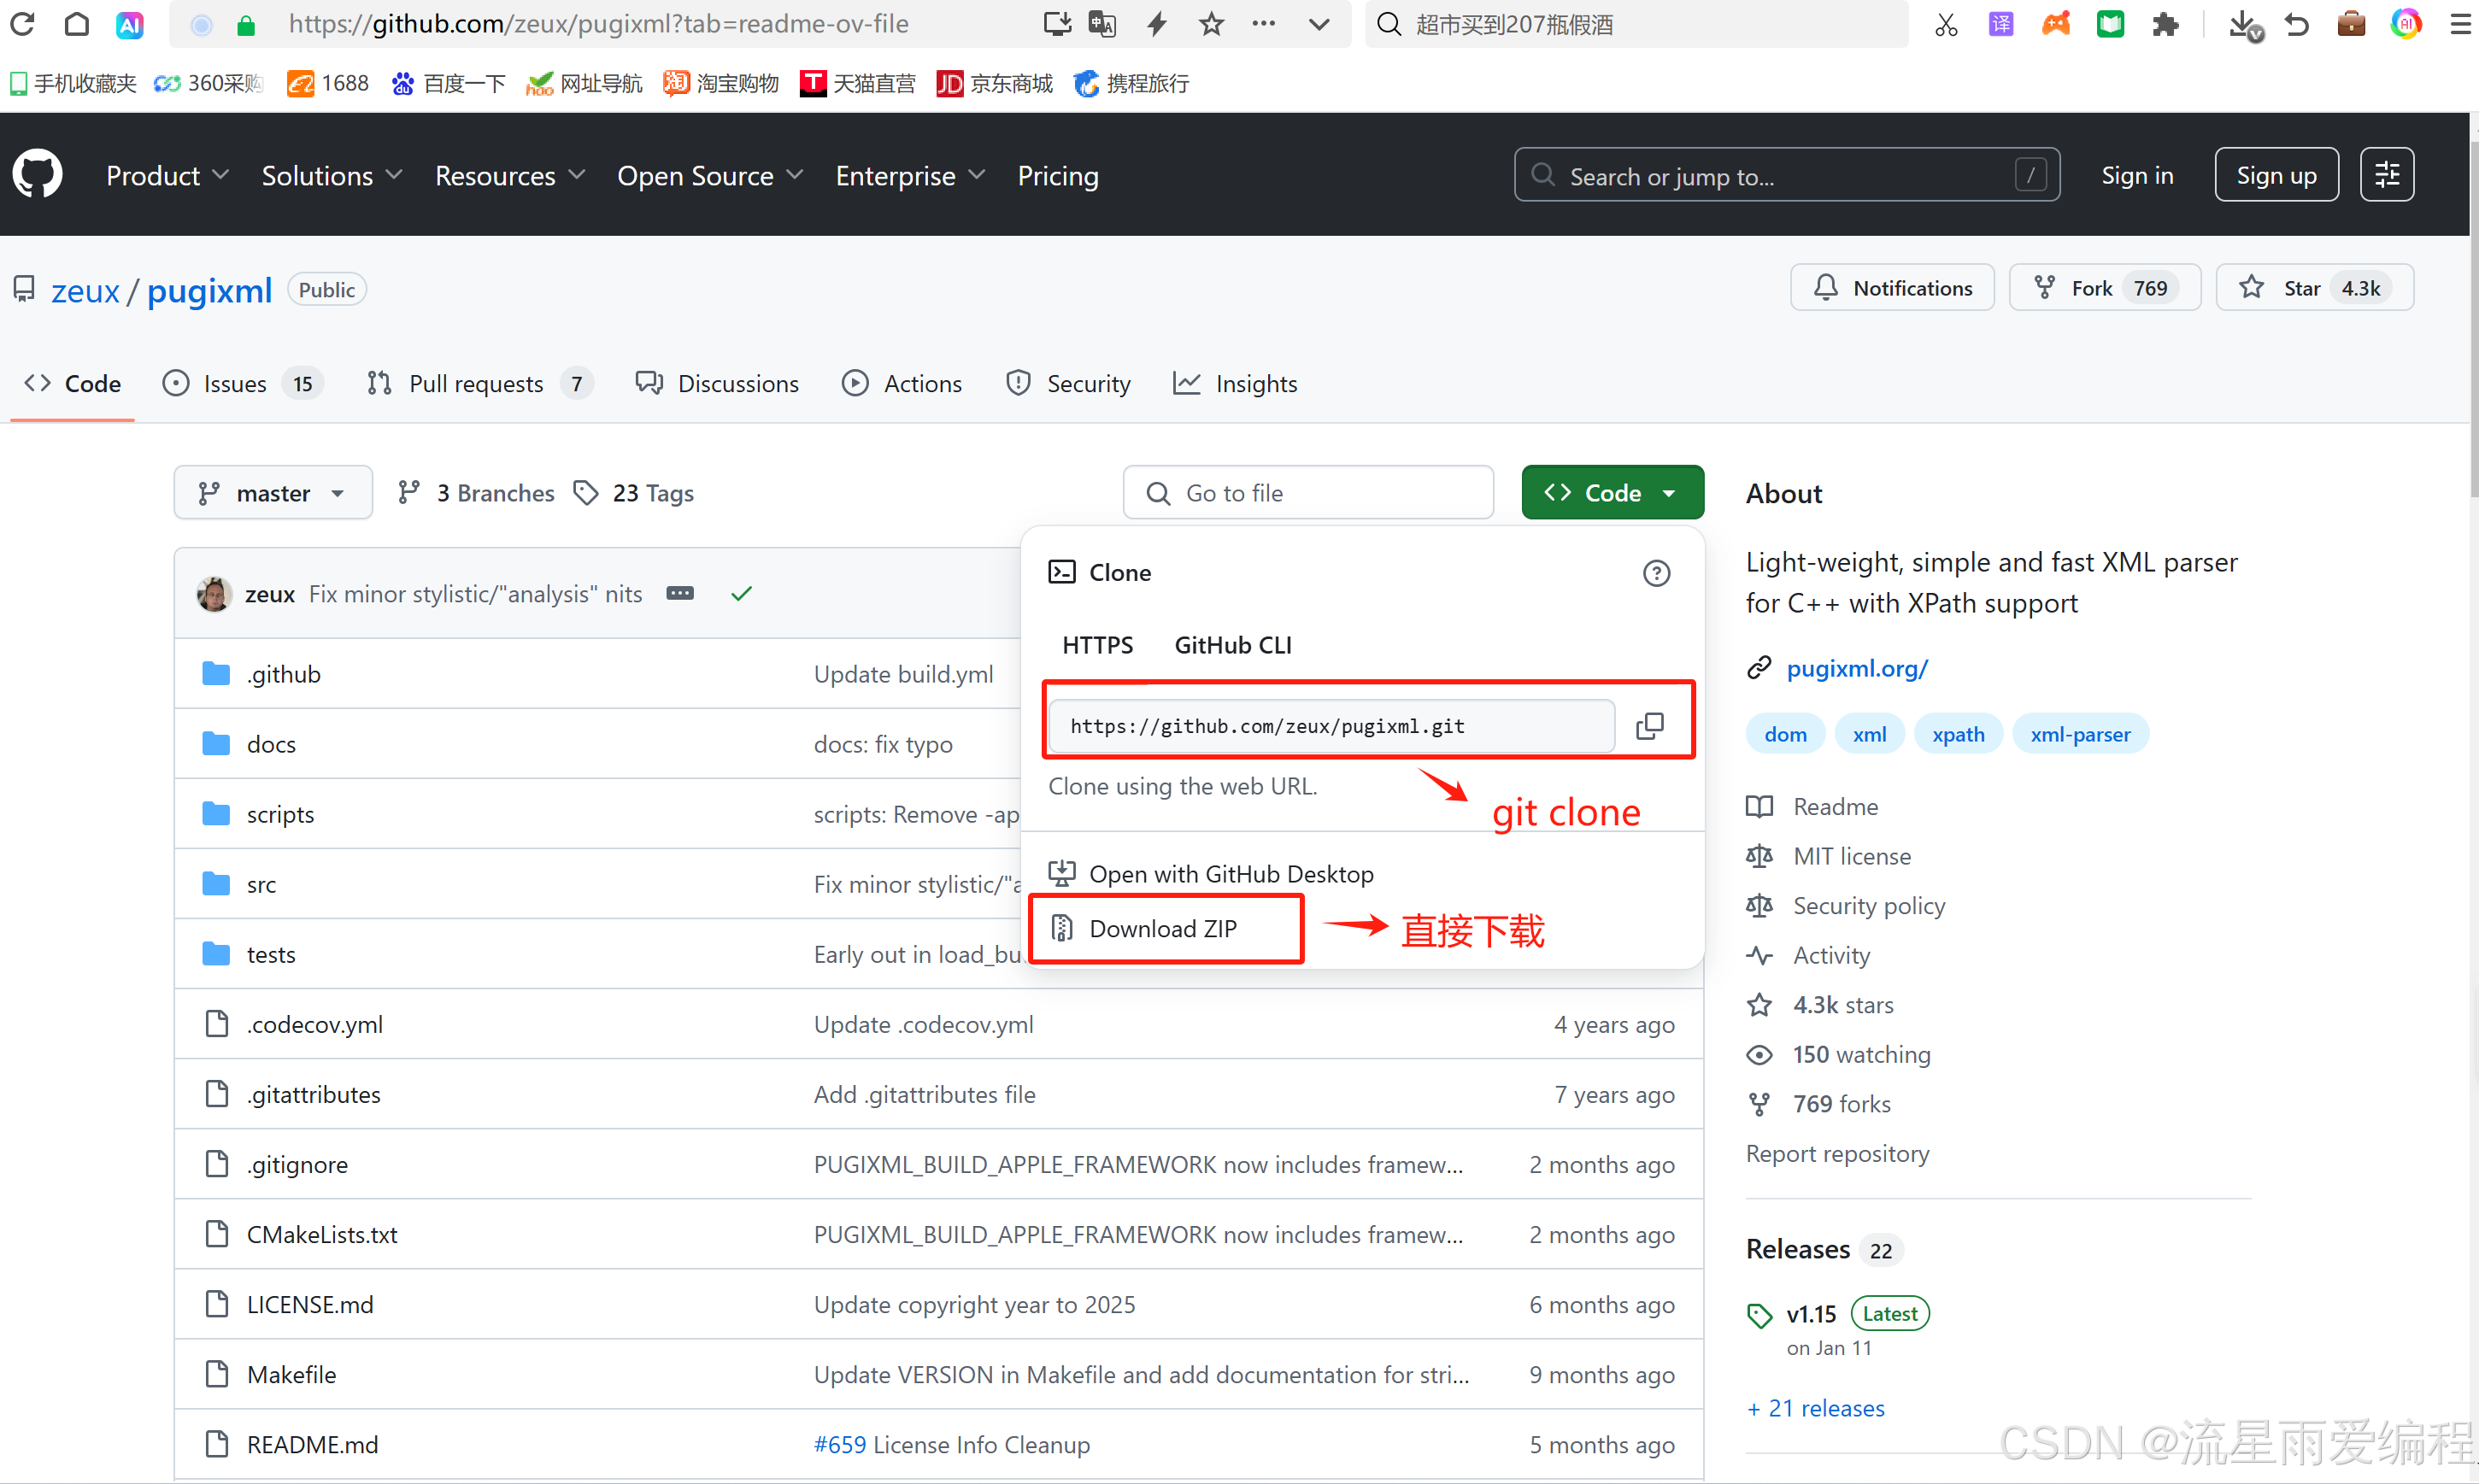Focus the Search or jump to field

pos(1787,175)
